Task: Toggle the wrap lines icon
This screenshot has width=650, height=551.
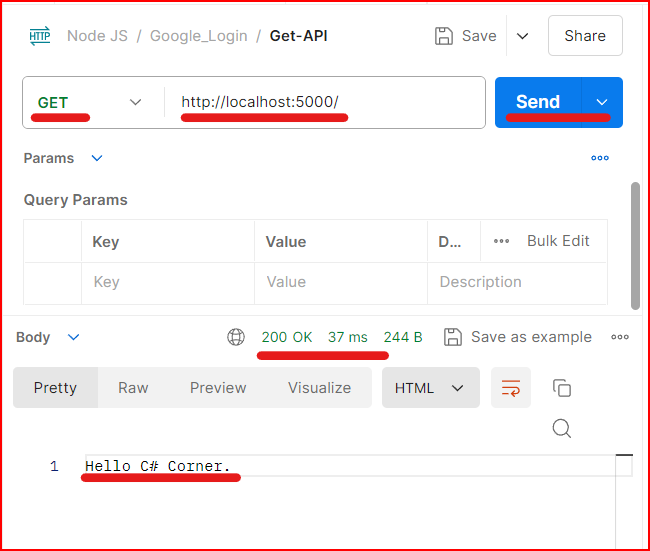Action: 511,388
